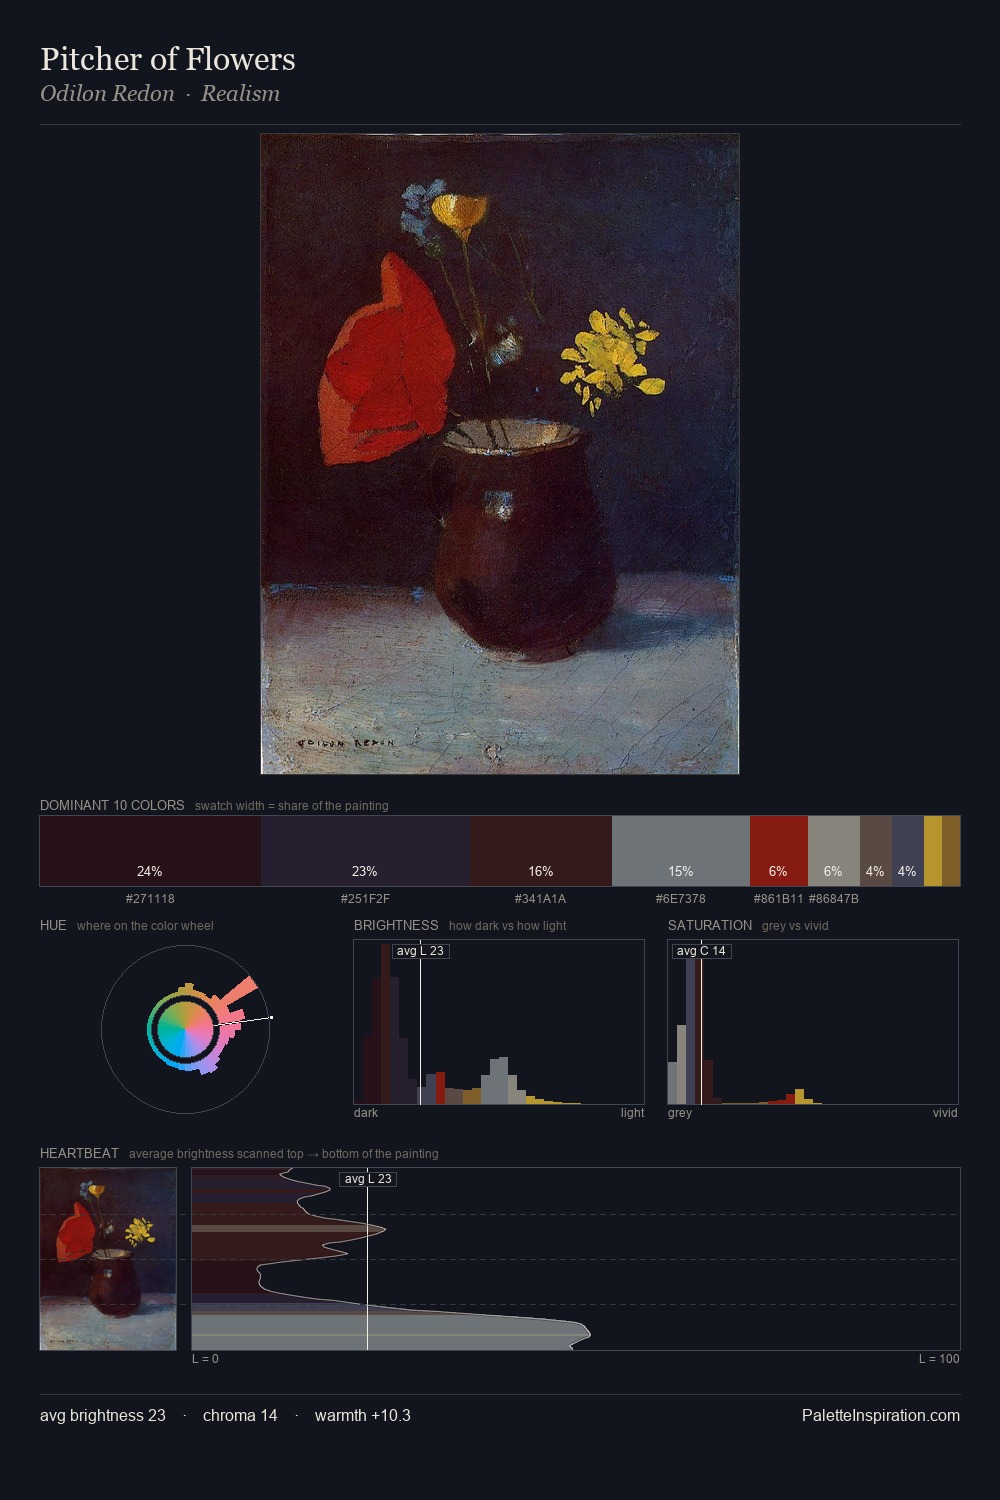
Task: Click the avg L 23 label in Brightness
Action: click(x=420, y=951)
